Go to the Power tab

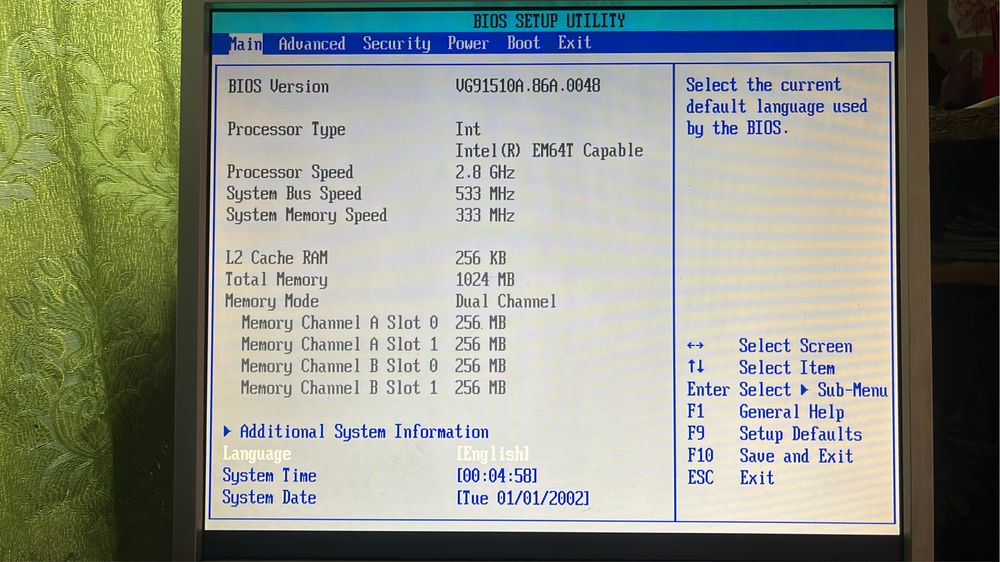pos(468,43)
